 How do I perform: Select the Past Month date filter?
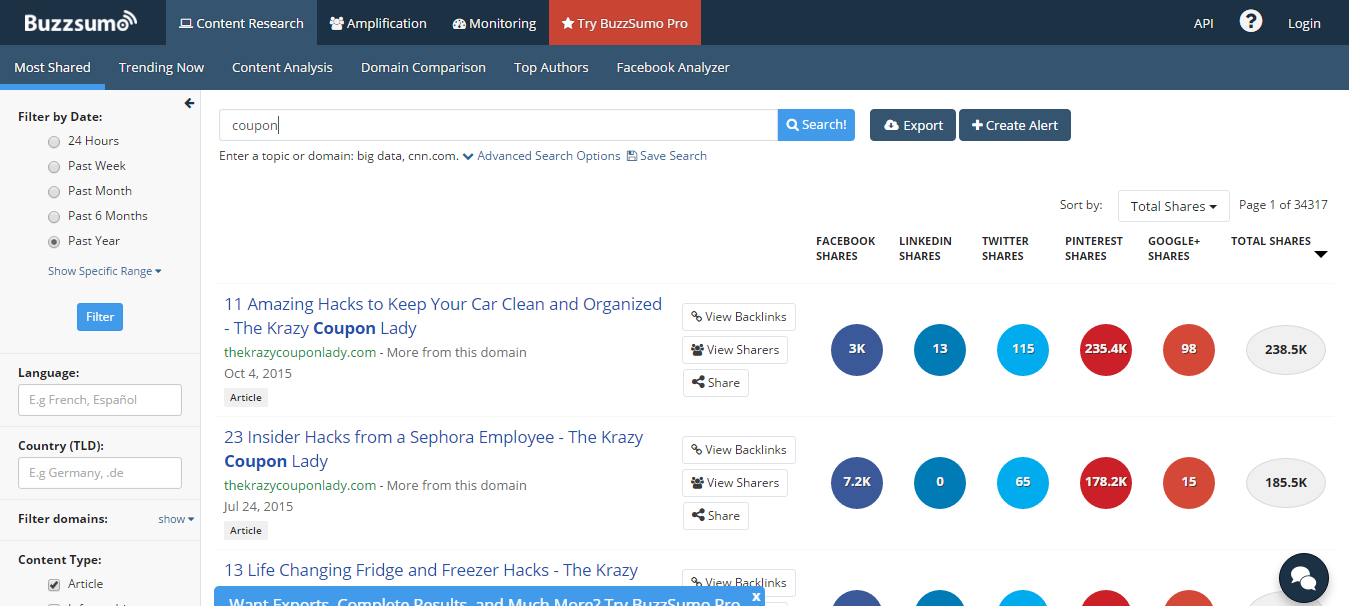click(54, 192)
